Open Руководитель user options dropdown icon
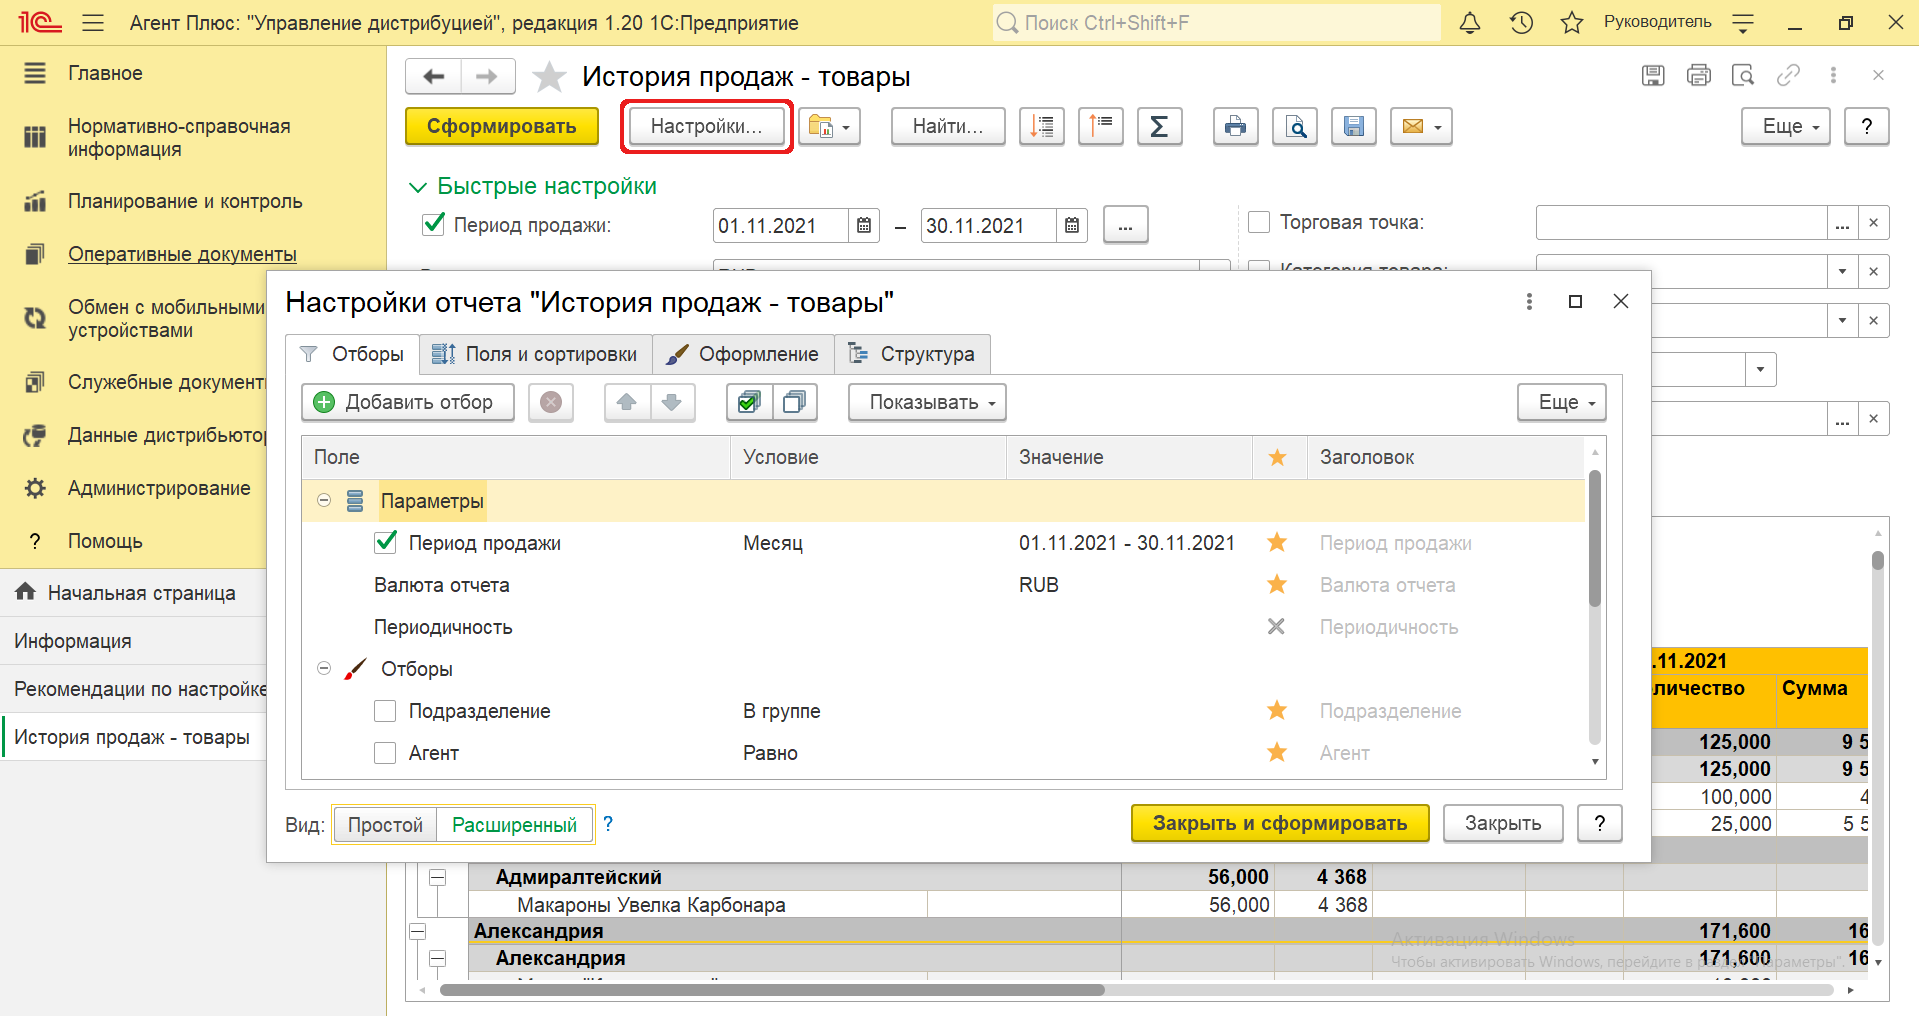Screen dimensions: 1919x1016 click(1743, 23)
